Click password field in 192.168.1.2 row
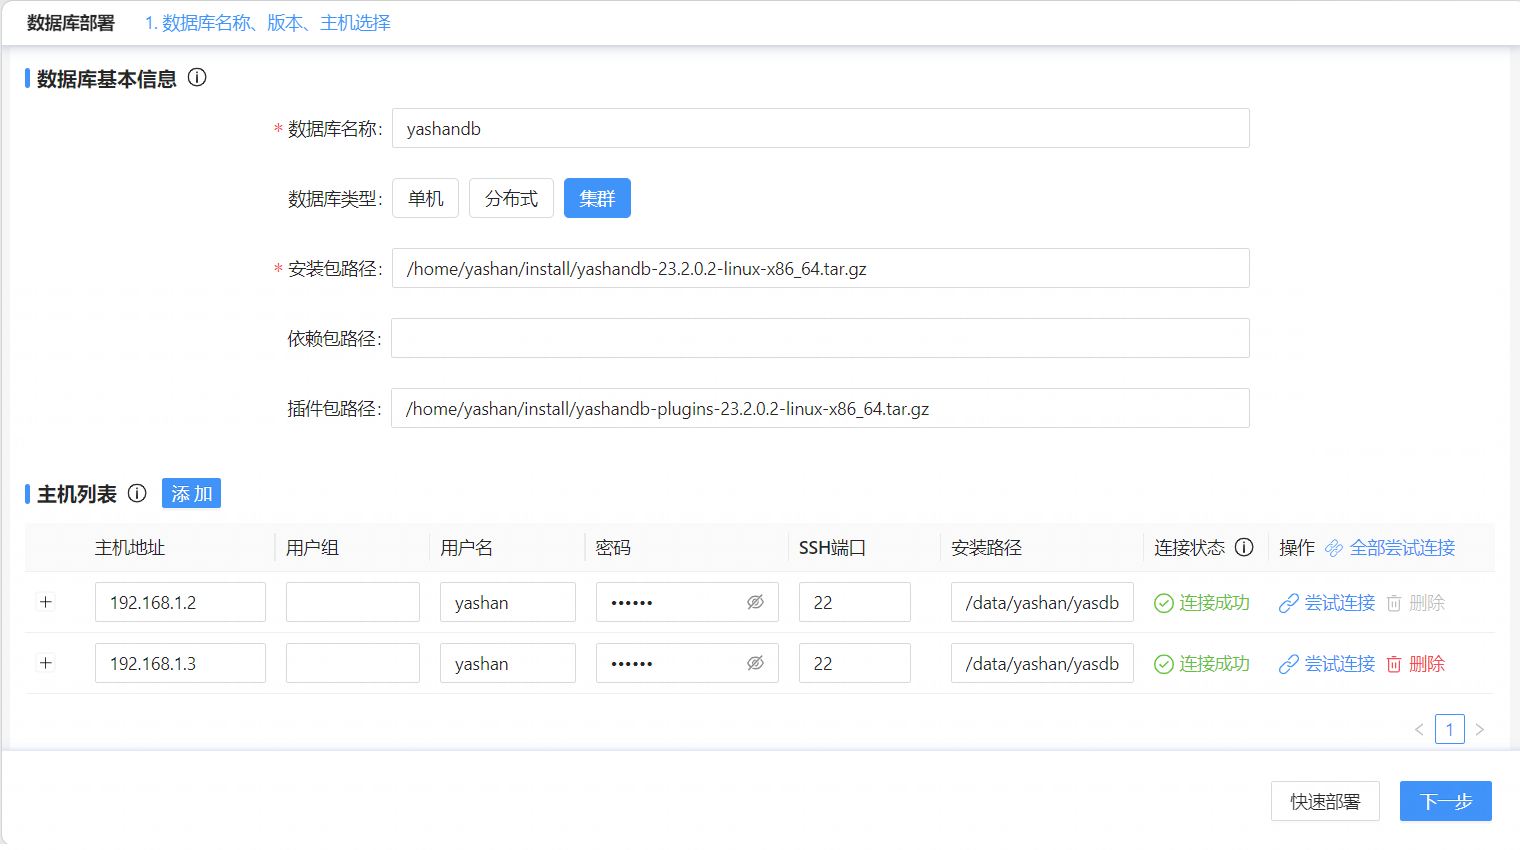Image resolution: width=1520 pixels, height=850 pixels. [x=687, y=602]
